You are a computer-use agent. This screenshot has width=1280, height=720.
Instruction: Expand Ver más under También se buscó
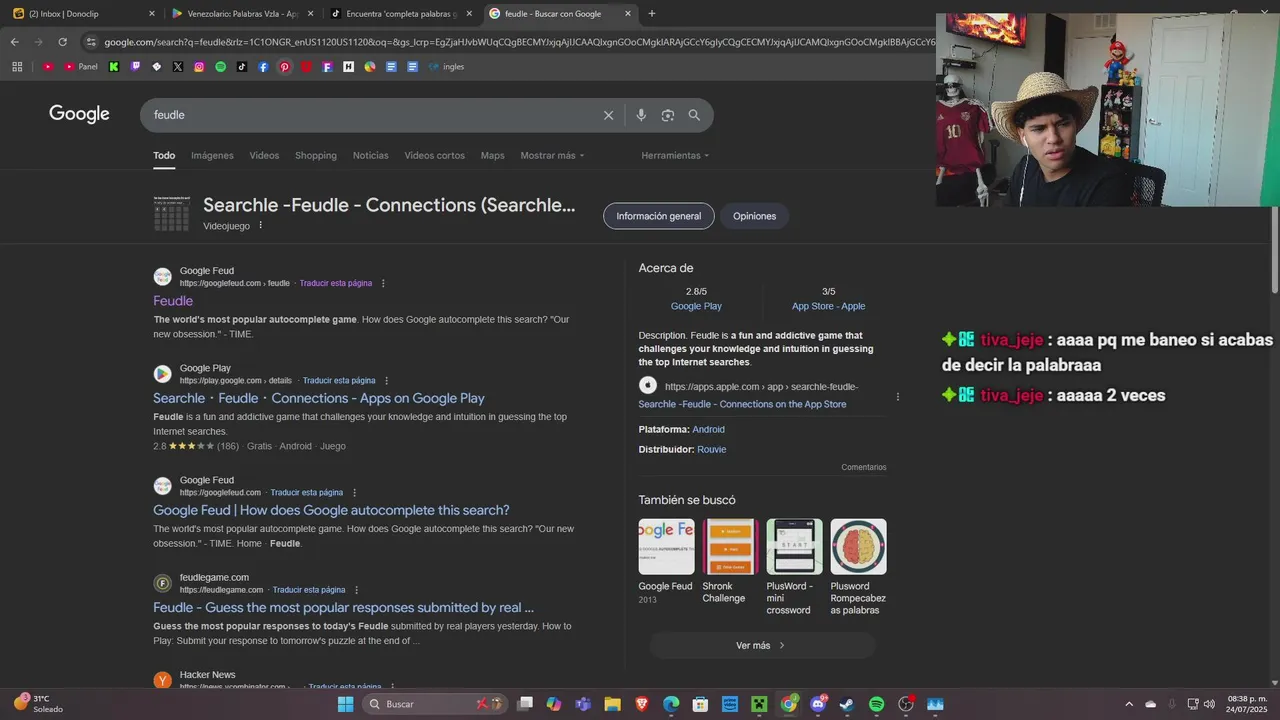coord(762,646)
